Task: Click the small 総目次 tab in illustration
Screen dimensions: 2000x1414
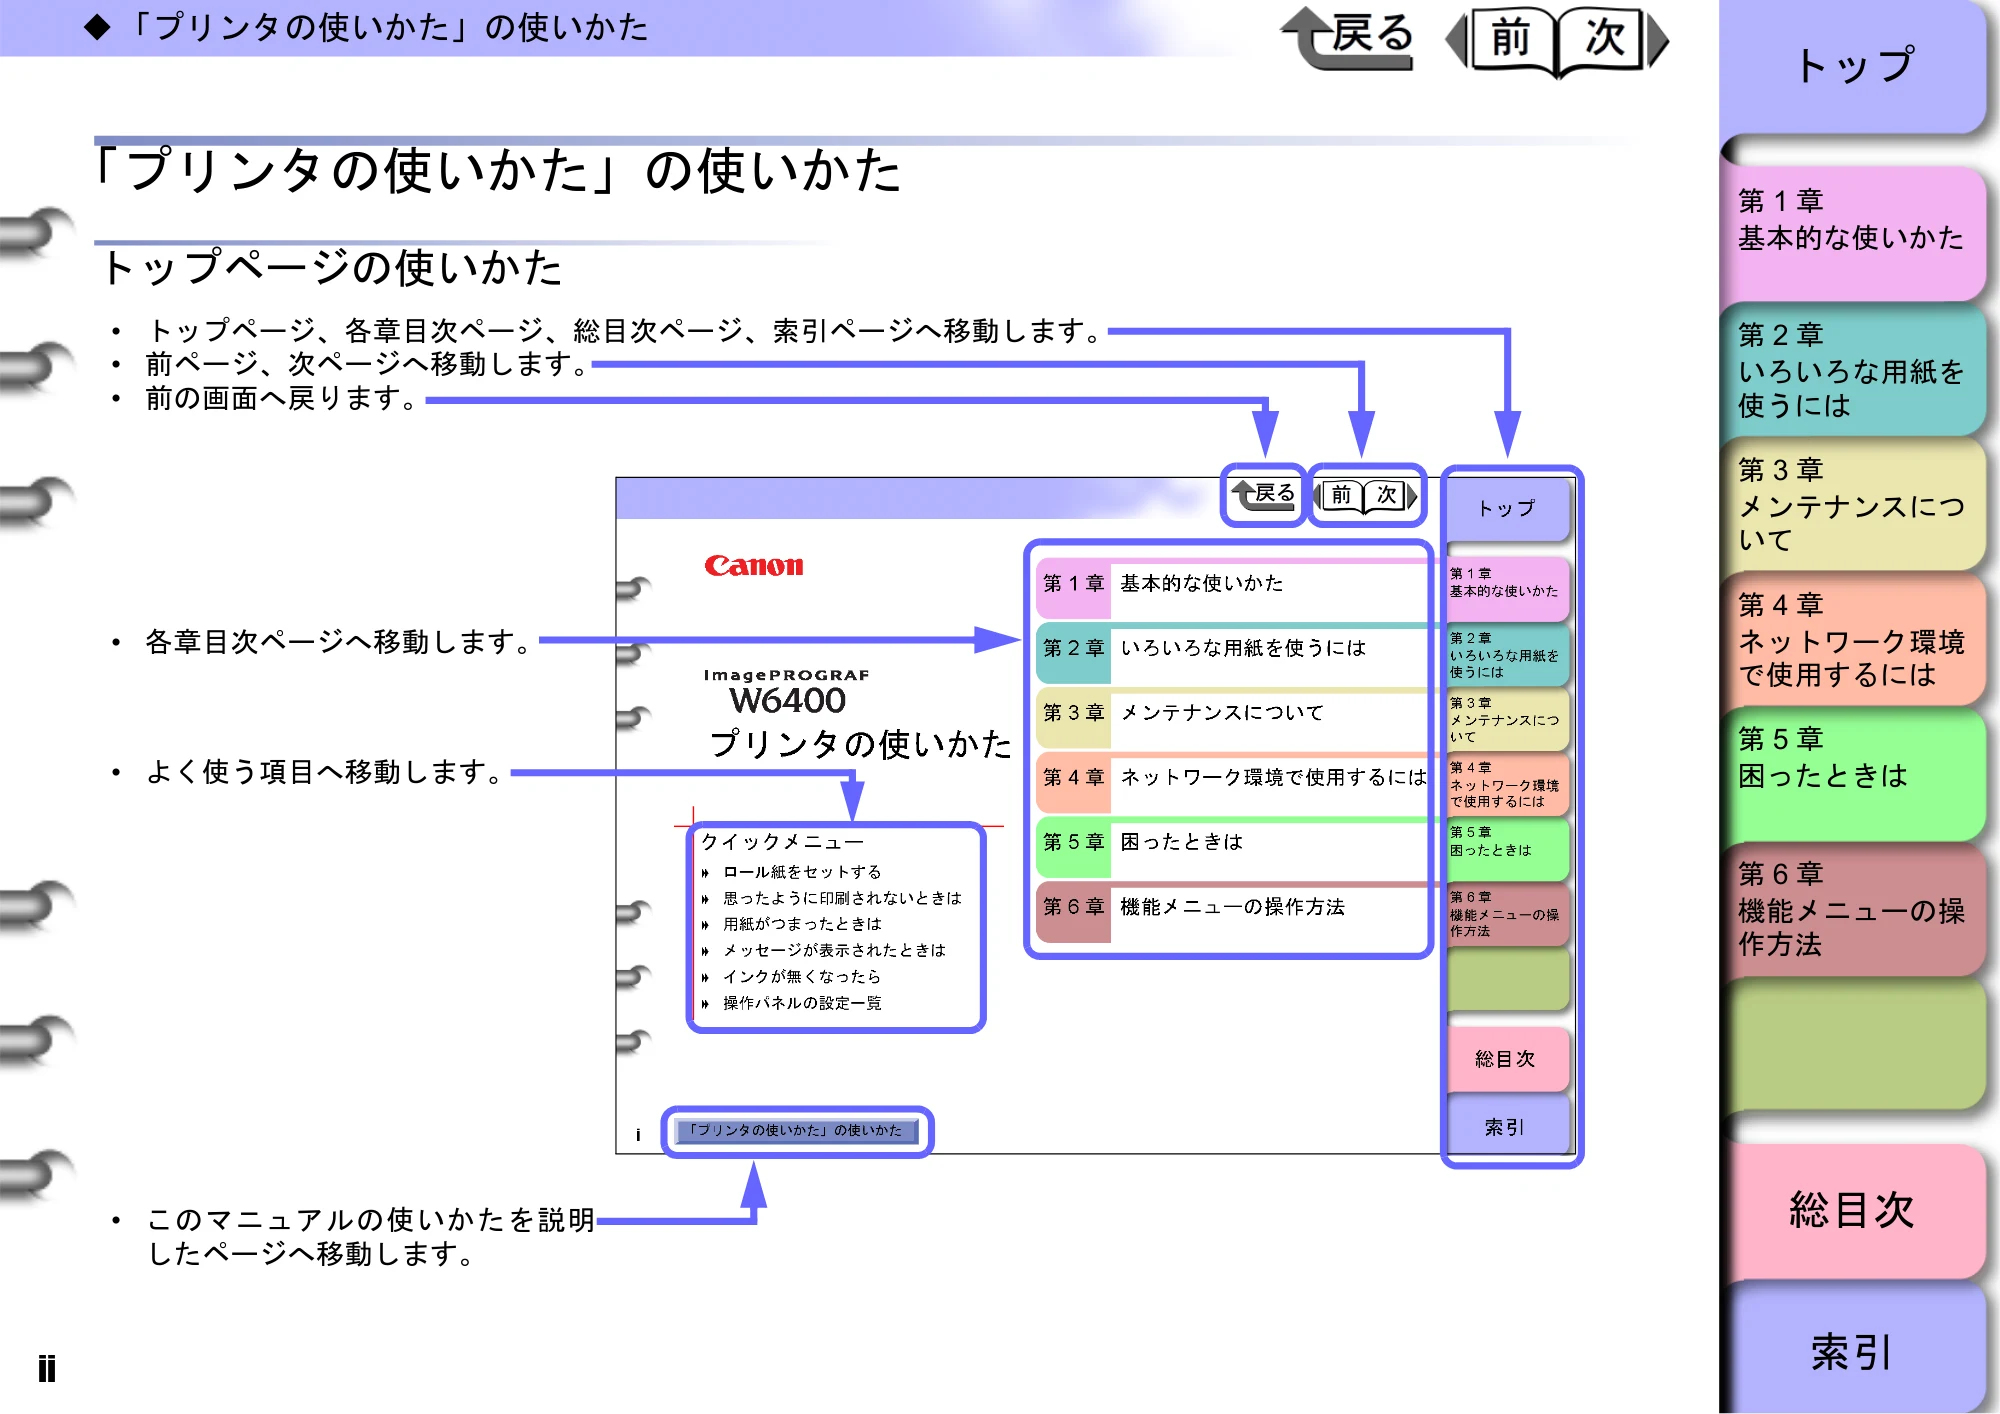Action: point(1506,1059)
